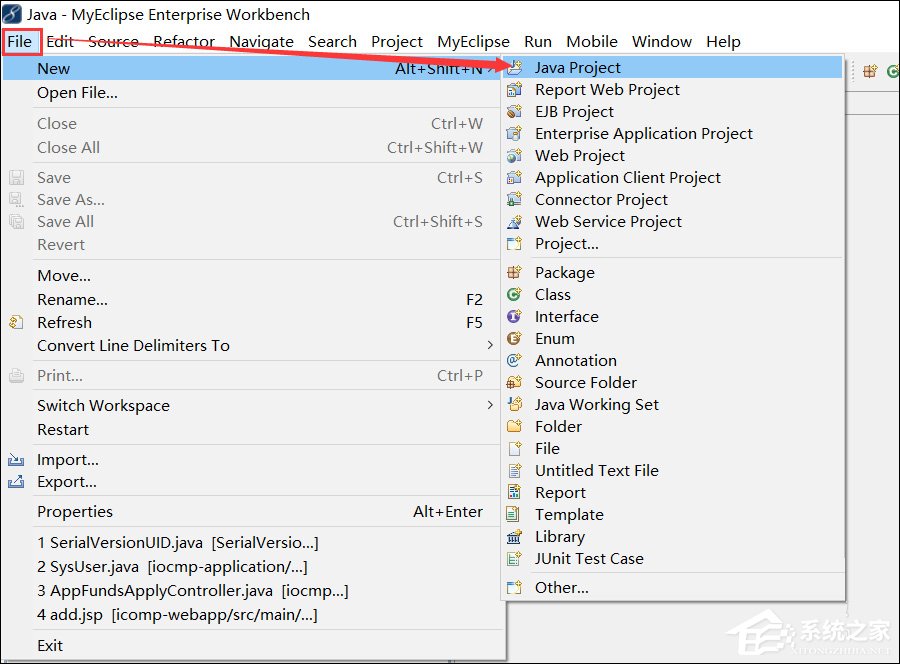Open the Edit menu
The height and width of the screenshot is (664, 900).
pos(60,41)
